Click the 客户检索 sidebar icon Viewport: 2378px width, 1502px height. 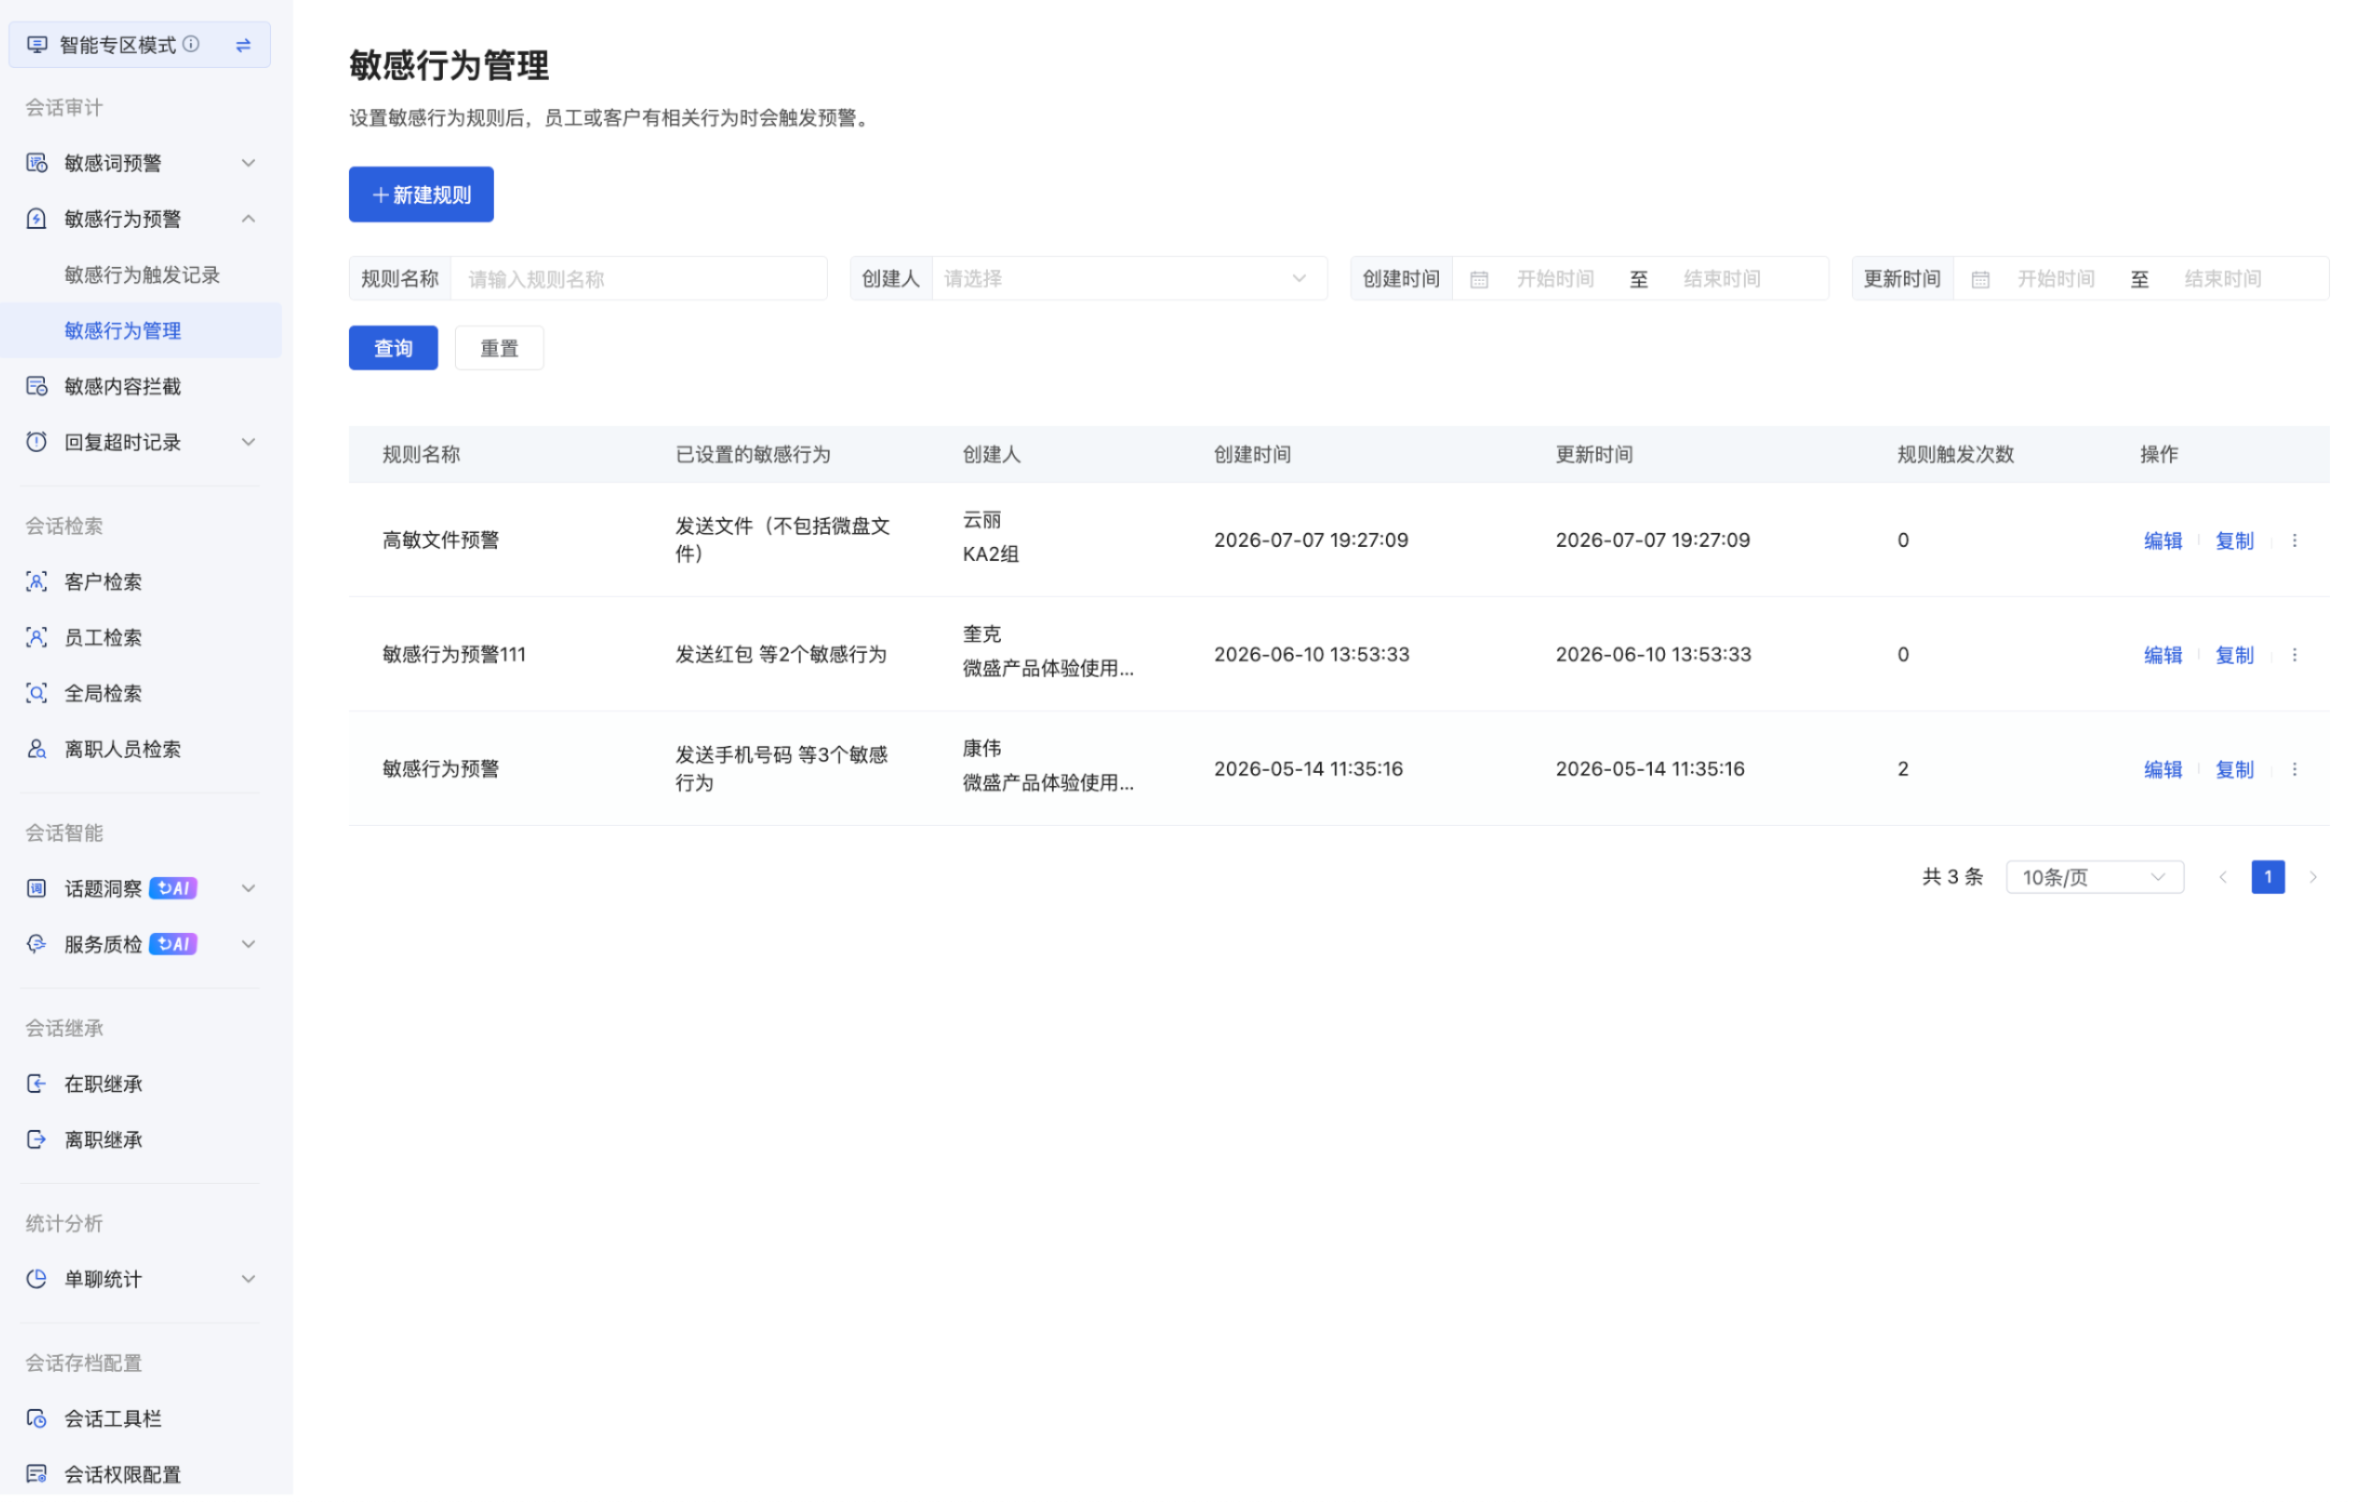(x=37, y=583)
